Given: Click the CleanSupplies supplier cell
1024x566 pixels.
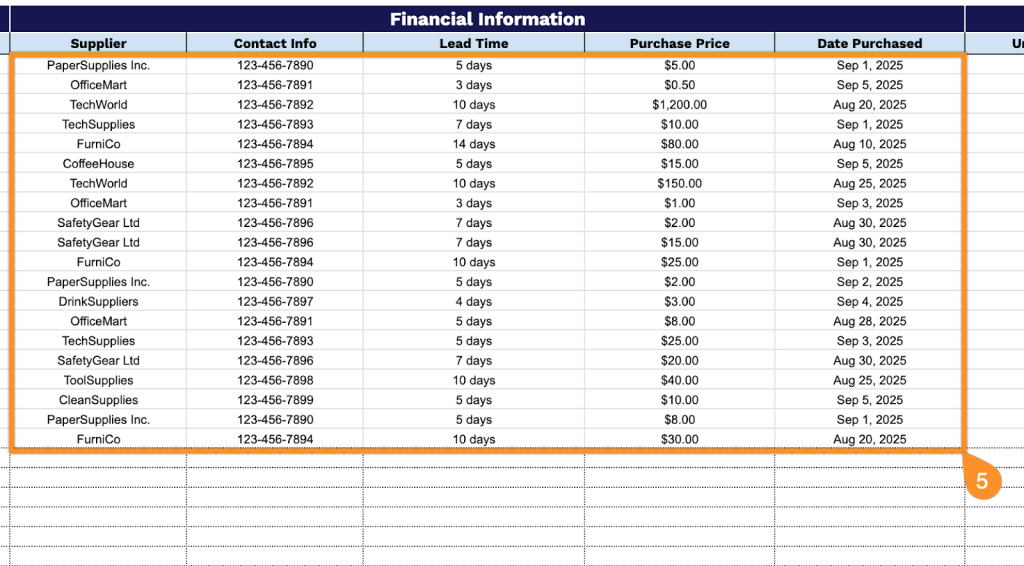Looking at the screenshot, I should (98, 400).
